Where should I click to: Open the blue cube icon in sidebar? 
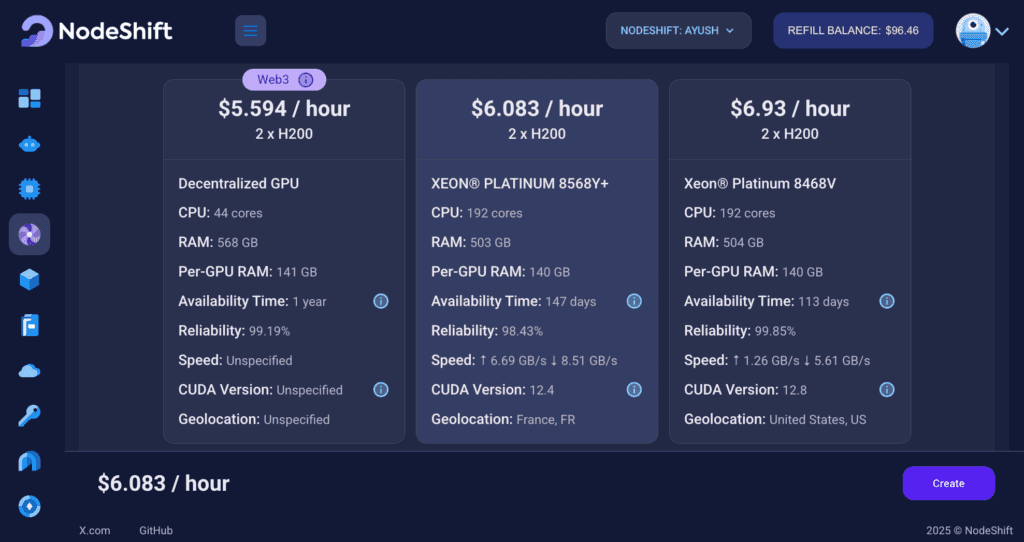tap(29, 279)
